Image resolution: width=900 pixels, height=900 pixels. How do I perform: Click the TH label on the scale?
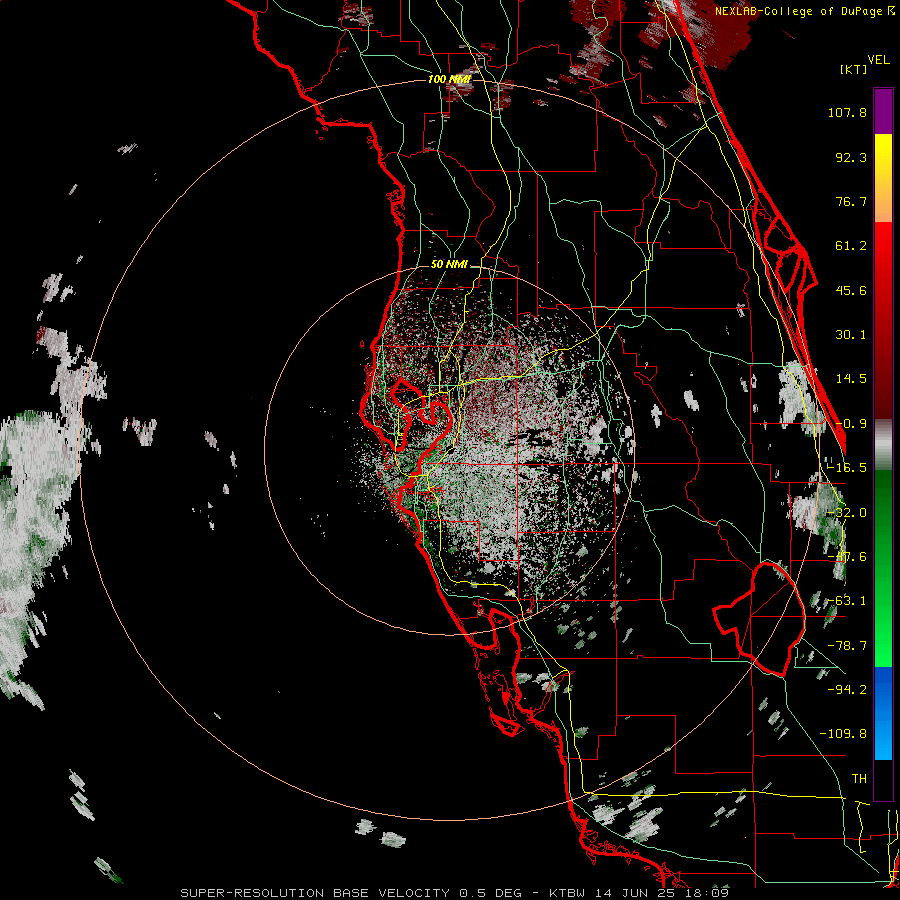pyautogui.click(x=859, y=779)
